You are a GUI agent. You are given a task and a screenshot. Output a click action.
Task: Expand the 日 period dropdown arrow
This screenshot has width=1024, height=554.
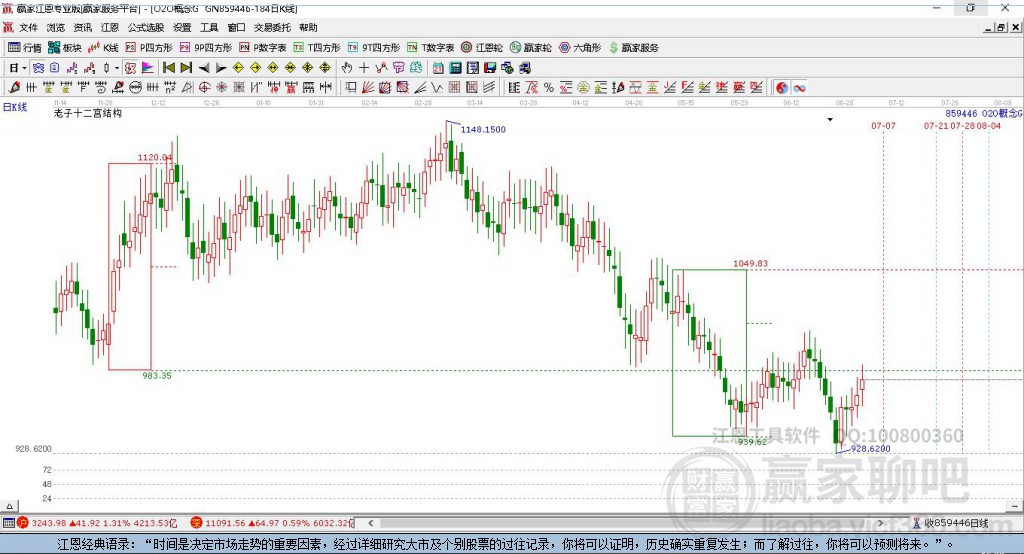(x=24, y=68)
